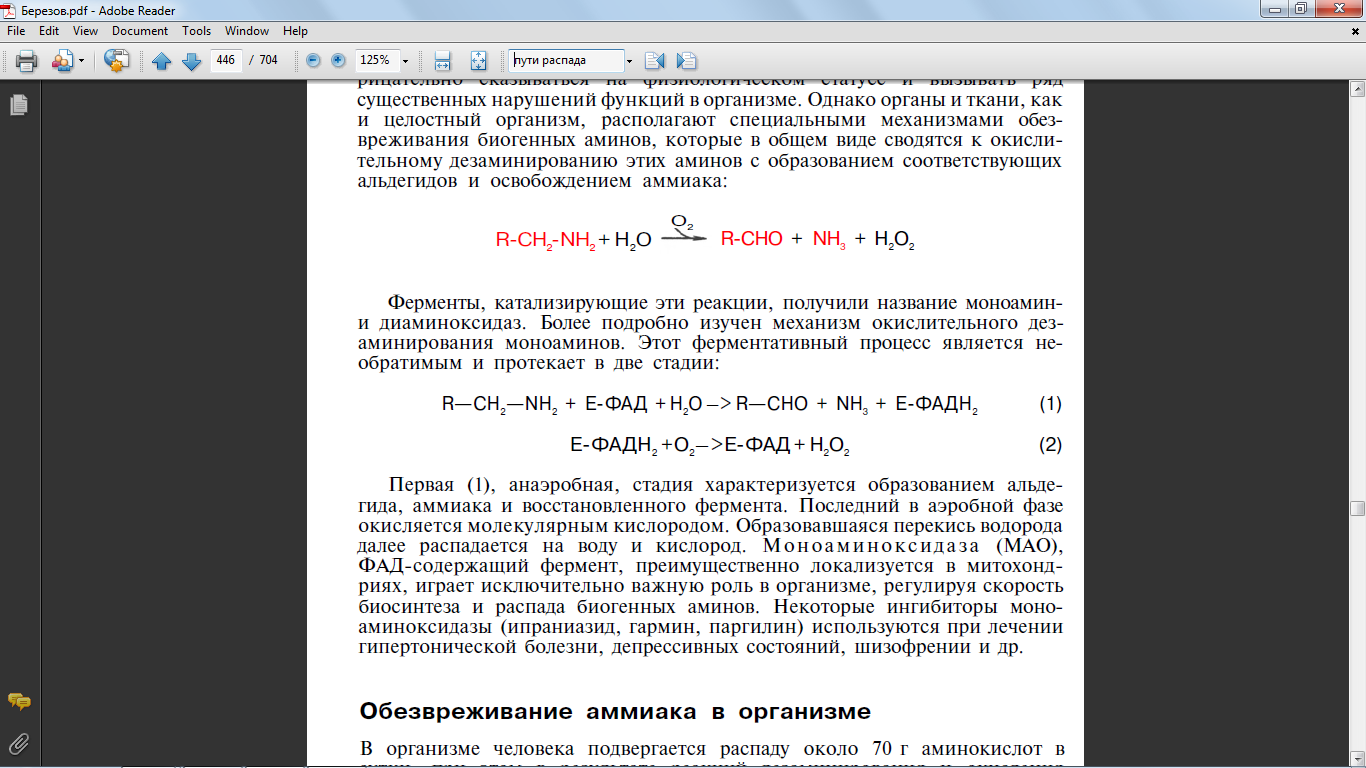Open the Window menu
Viewport: 1366px width, 768px height.
click(x=247, y=31)
